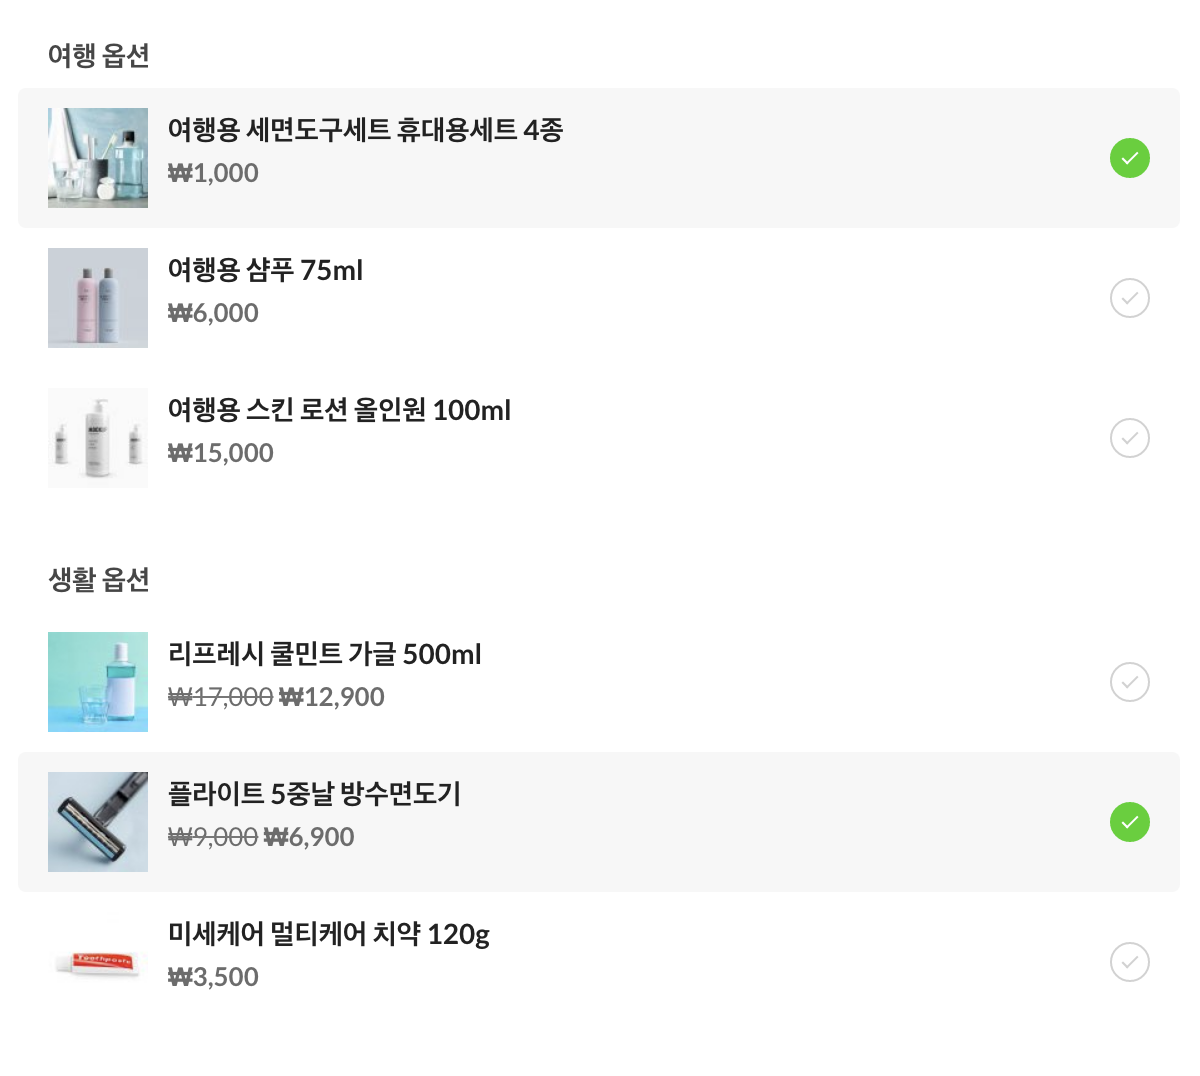Image resolution: width=1200 pixels, height=1076 pixels.
Task: Click the 여행용 샴푸 75ml product name
Action: pyautogui.click(x=265, y=270)
